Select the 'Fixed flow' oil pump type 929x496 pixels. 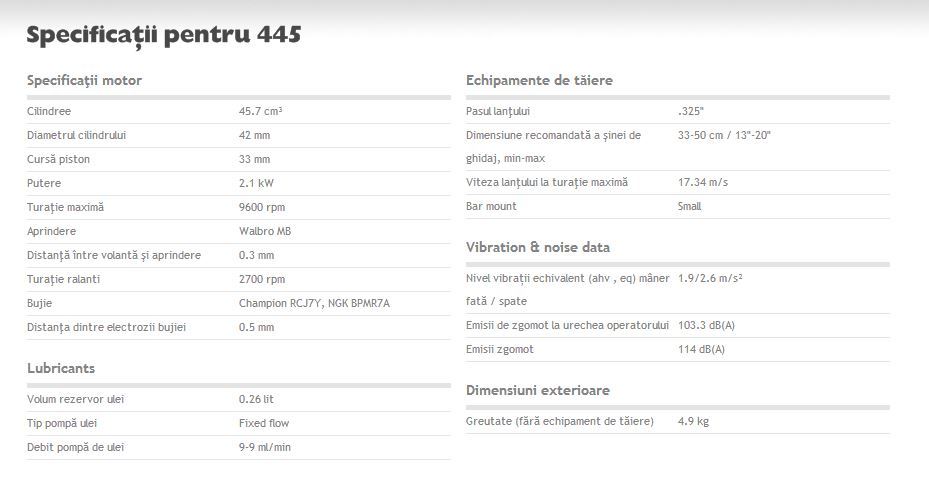[264, 423]
